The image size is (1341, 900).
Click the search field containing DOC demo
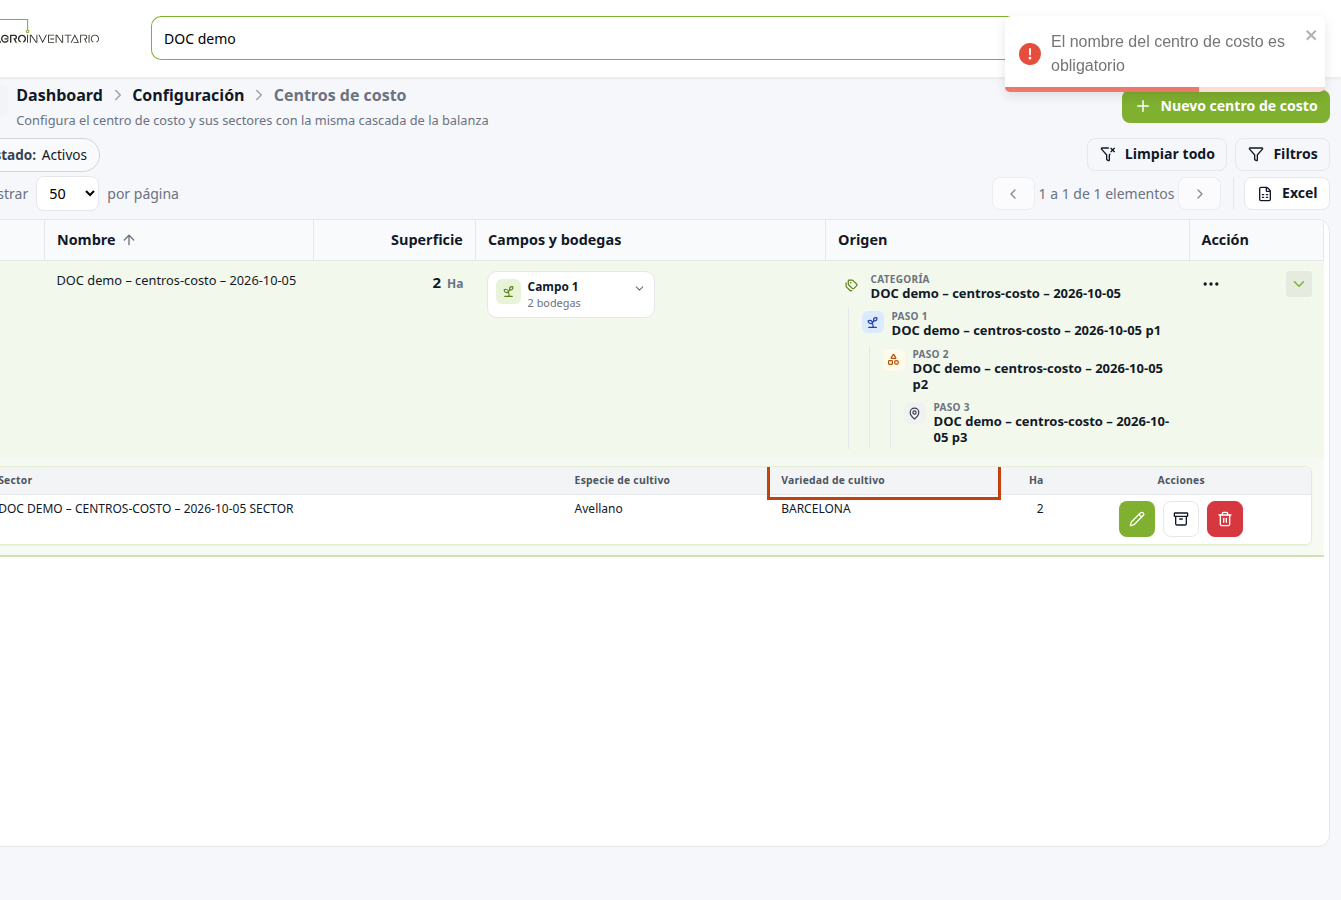[x=580, y=39]
